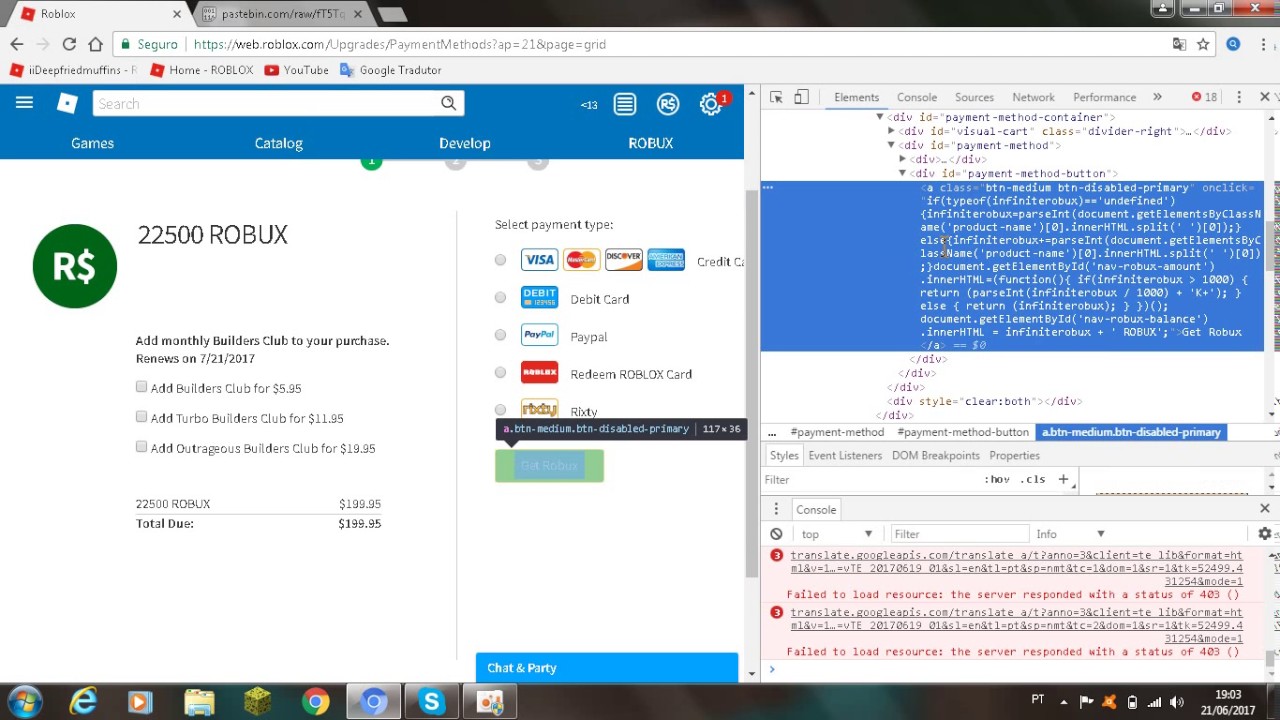Click the Robux R$ icon in header
1280x720 pixels.
(668, 104)
